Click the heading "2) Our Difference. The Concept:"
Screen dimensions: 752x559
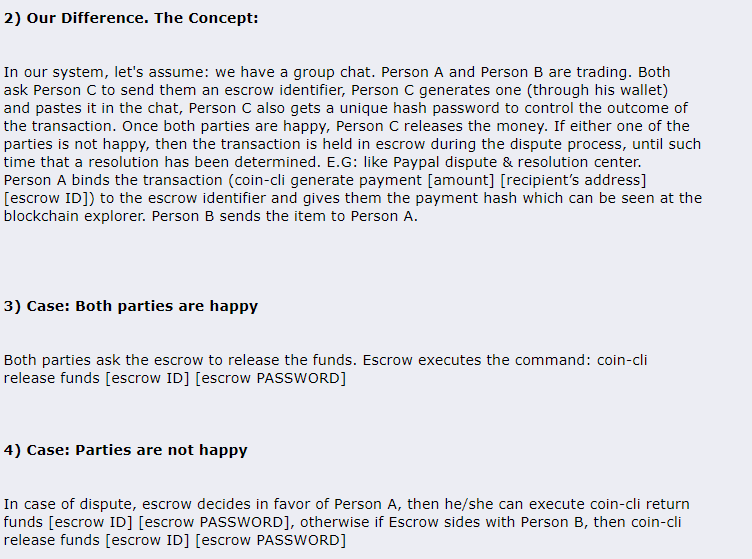click(x=131, y=18)
